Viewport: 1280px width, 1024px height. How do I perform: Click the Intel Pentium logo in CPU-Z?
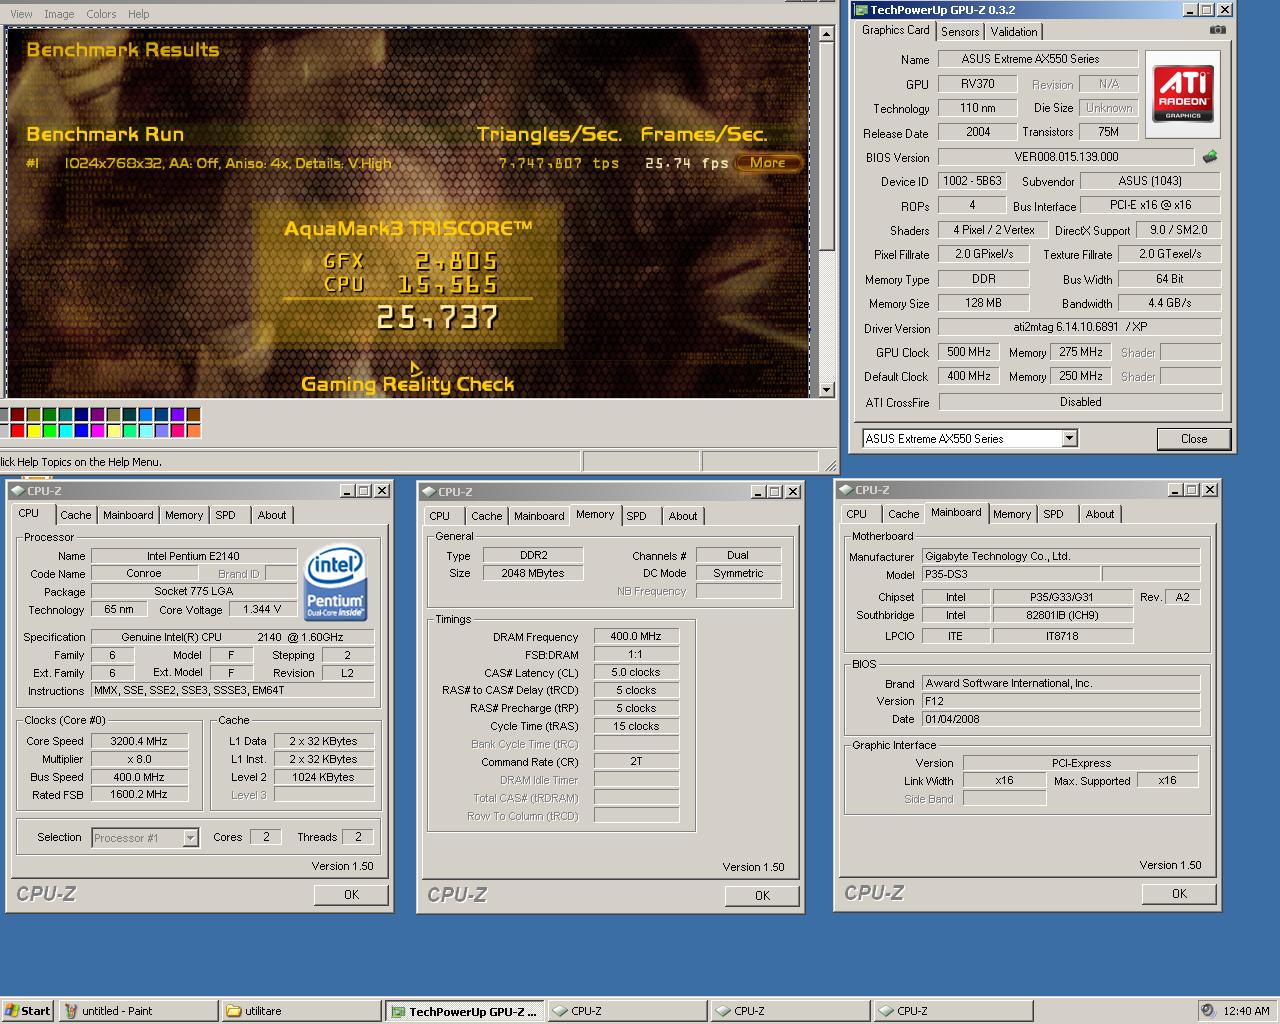pos(335,583)
